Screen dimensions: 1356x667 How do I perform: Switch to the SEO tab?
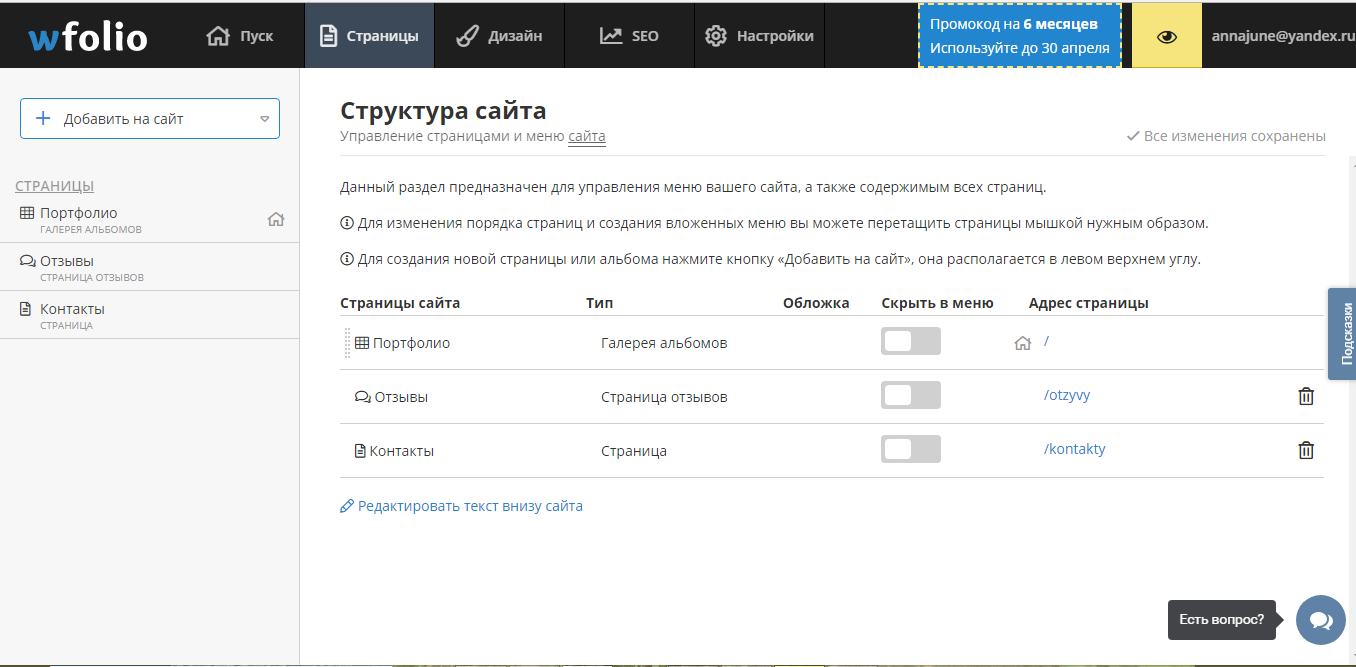629,35
